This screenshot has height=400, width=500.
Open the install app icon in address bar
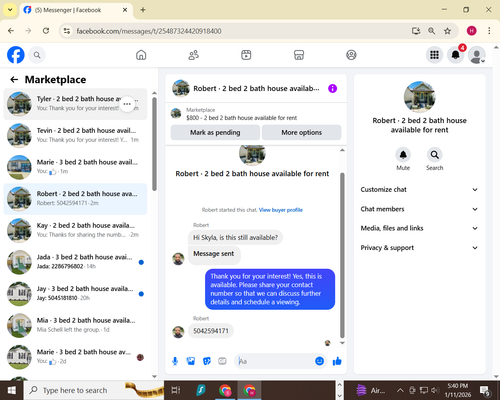416,31
